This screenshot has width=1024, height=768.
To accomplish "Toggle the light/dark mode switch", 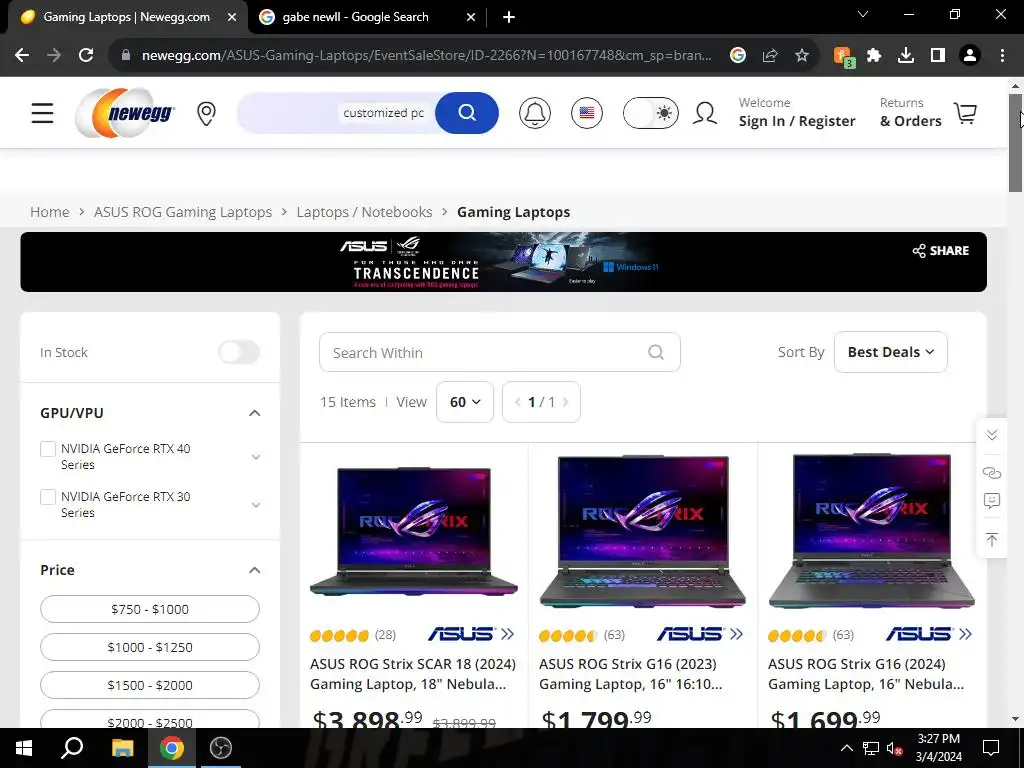I will click(650, 113).
